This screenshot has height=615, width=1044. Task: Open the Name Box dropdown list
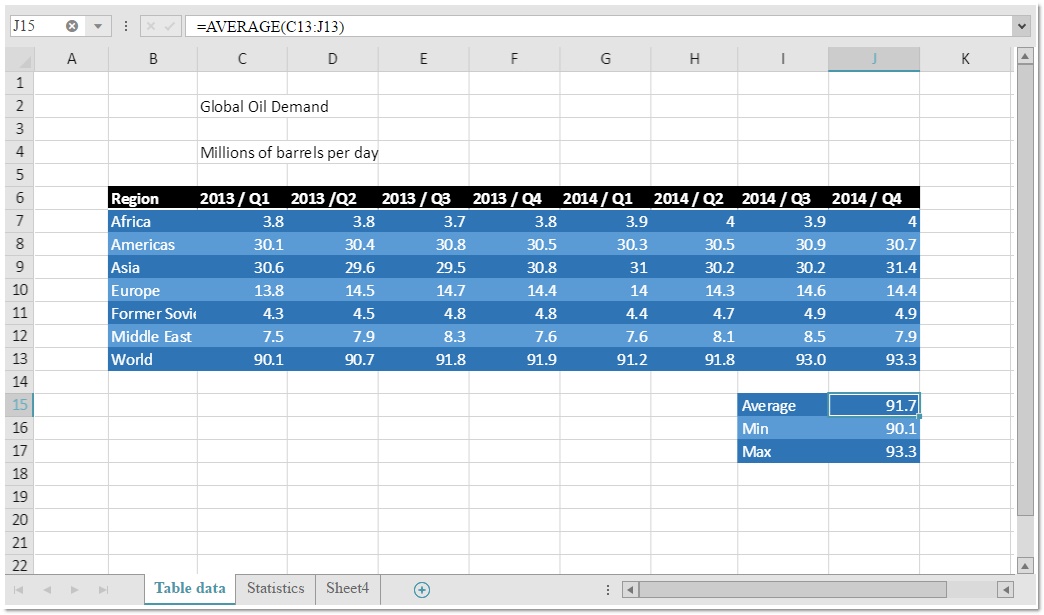pos(97,26)
